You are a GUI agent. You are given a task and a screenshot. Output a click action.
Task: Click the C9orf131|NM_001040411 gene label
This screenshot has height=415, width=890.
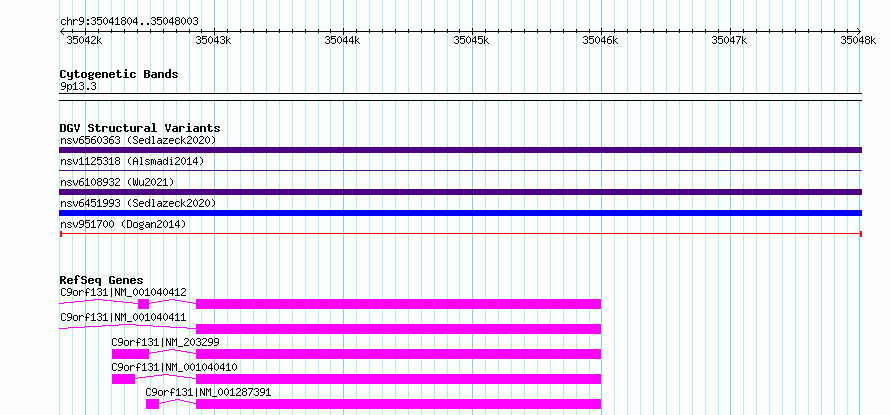pos(123,317)
